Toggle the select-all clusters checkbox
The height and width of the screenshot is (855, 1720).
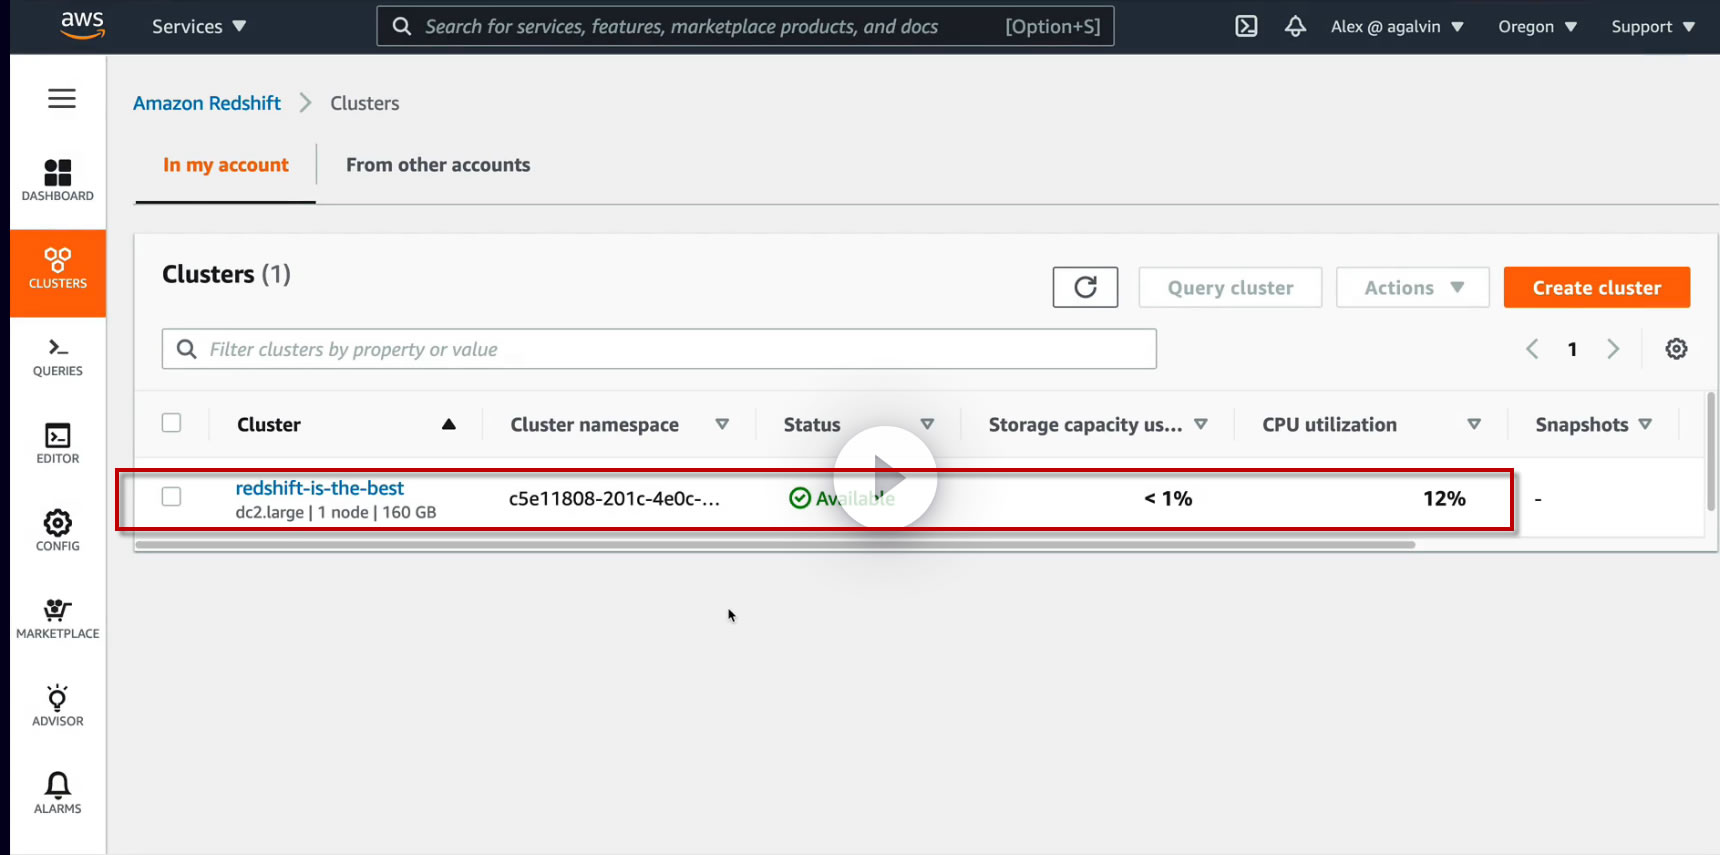[172, 423]
